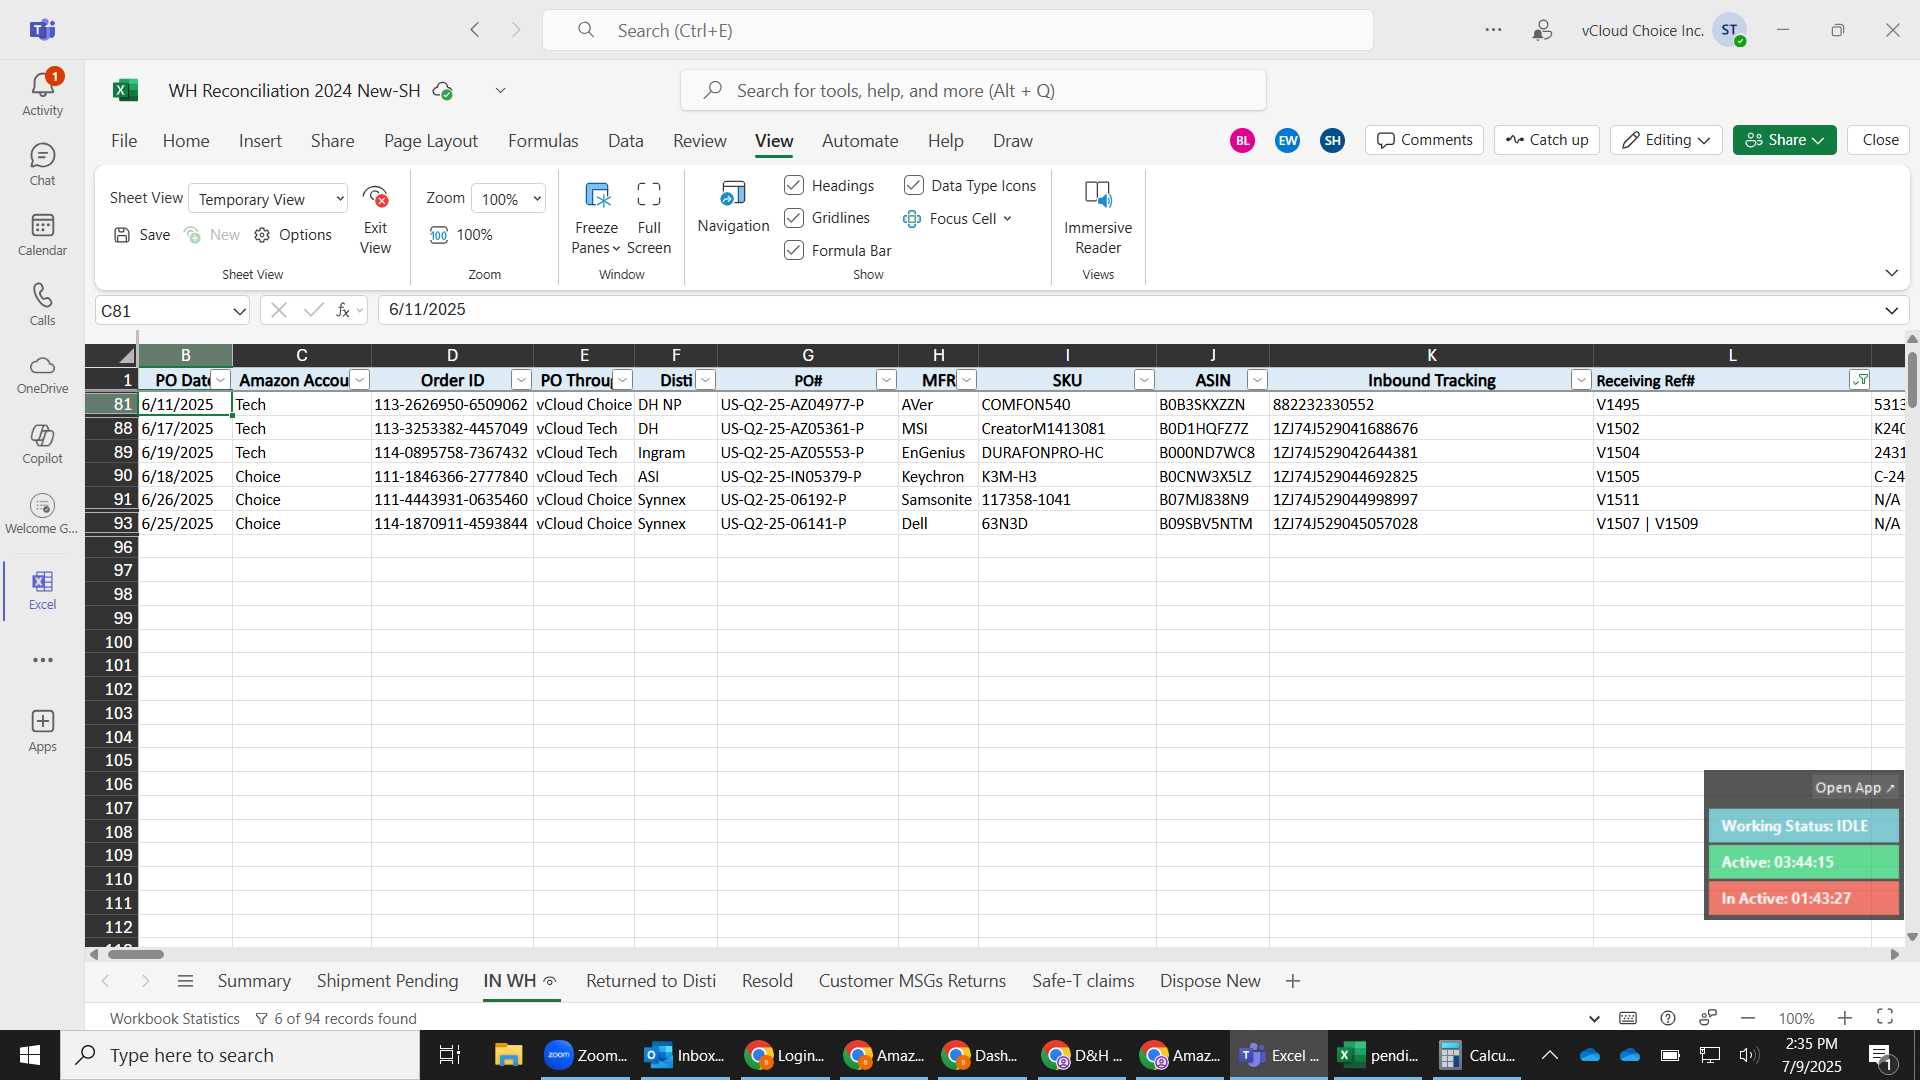This screenshot has width=1920, height=1080.
Task: Open the Summary sheet tab
Action: (x=254, y=981)
